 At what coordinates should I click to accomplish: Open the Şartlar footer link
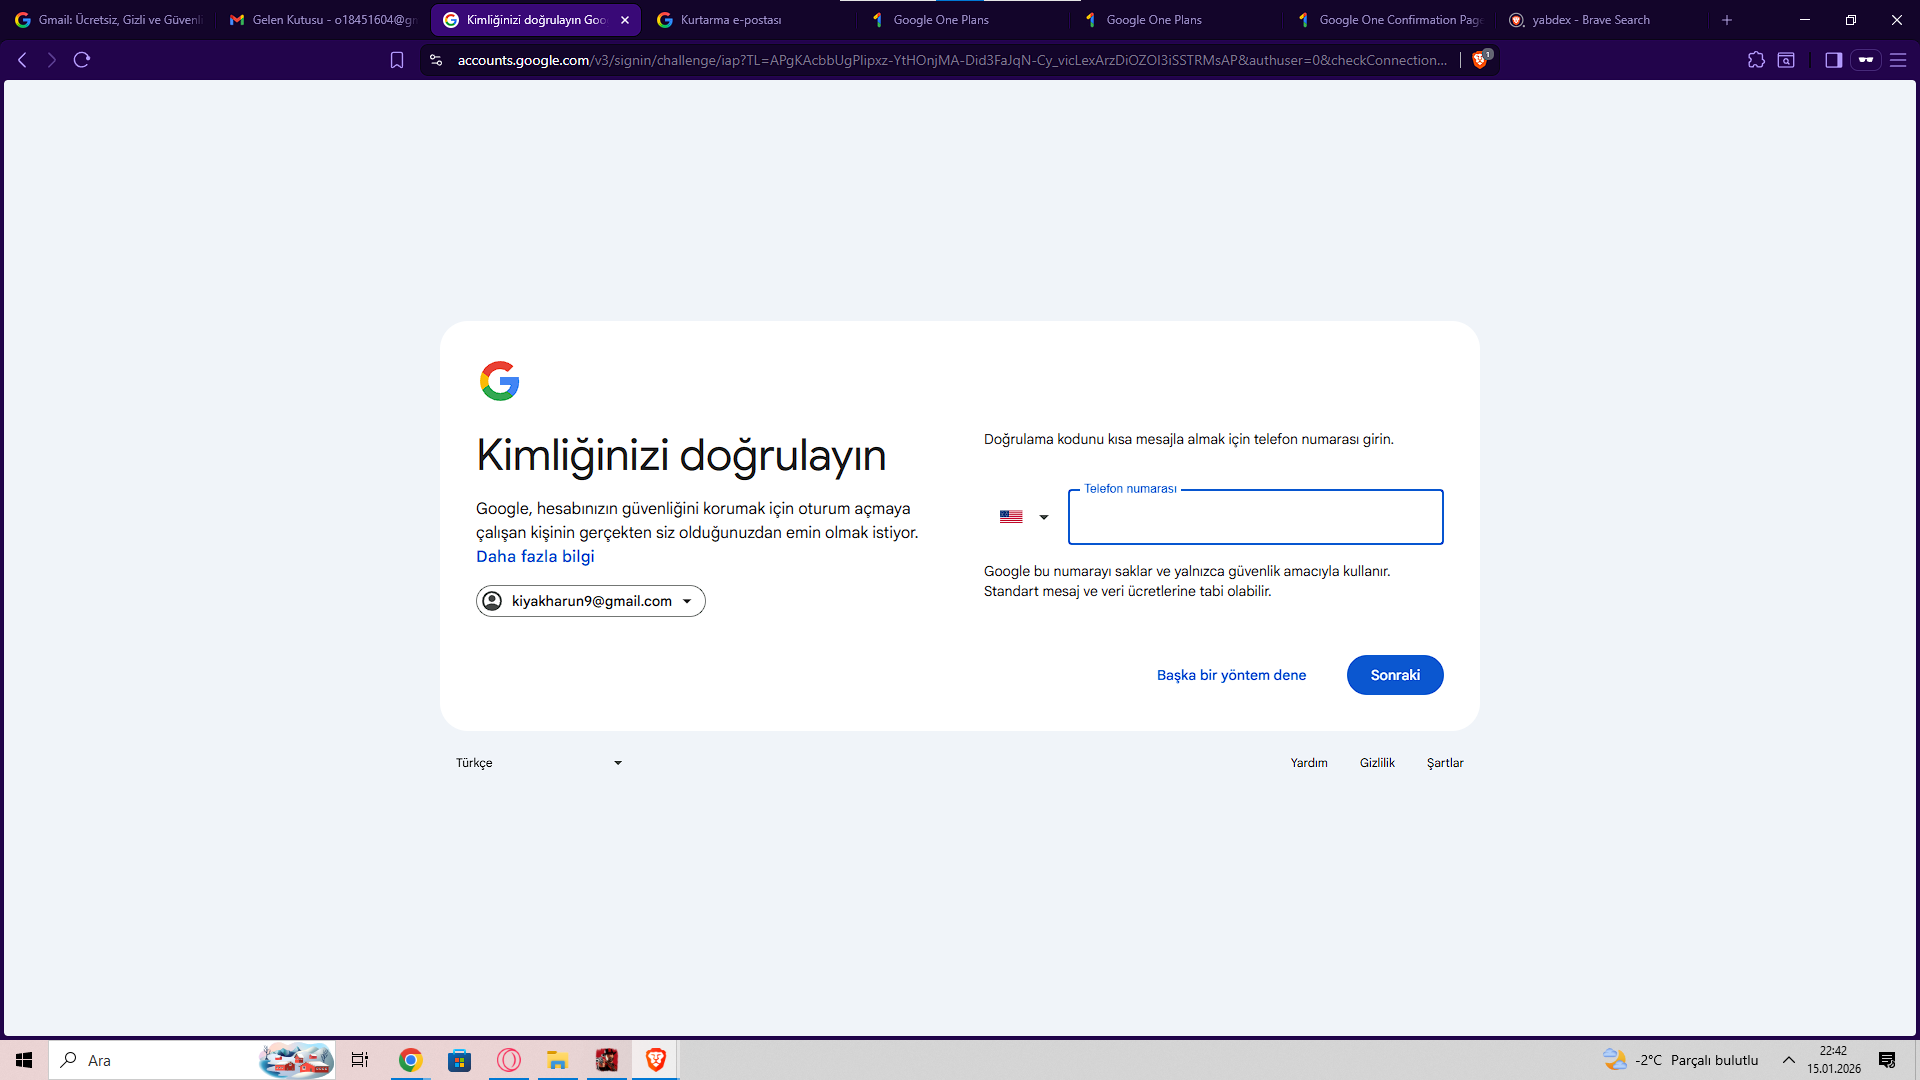click(x=1445, y=763)
